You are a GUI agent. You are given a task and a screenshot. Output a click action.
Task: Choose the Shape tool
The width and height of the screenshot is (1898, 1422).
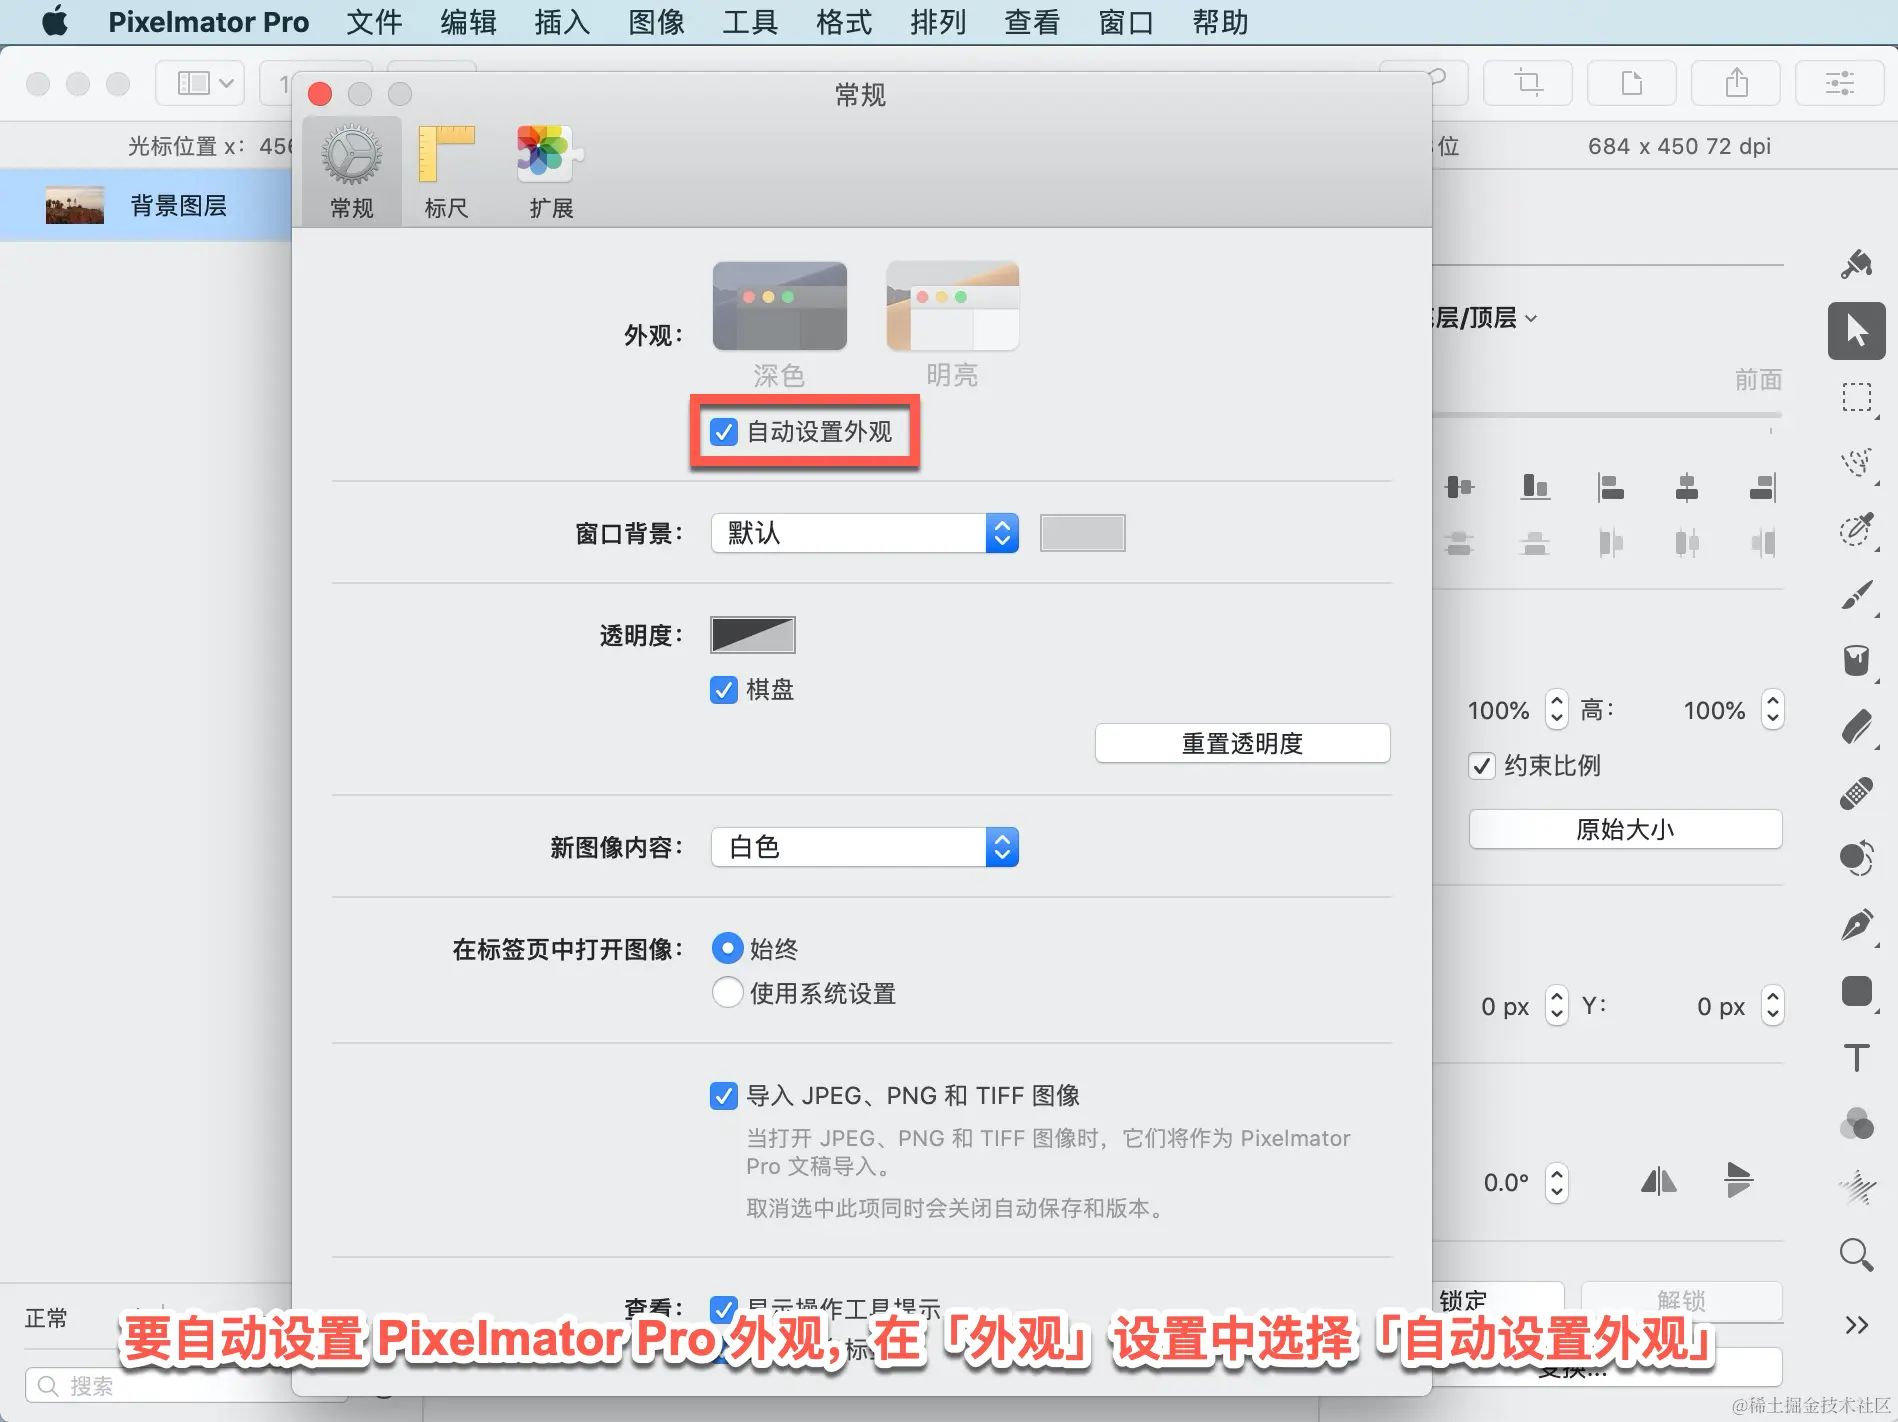pyautogui.click(x=1856, y=991)
